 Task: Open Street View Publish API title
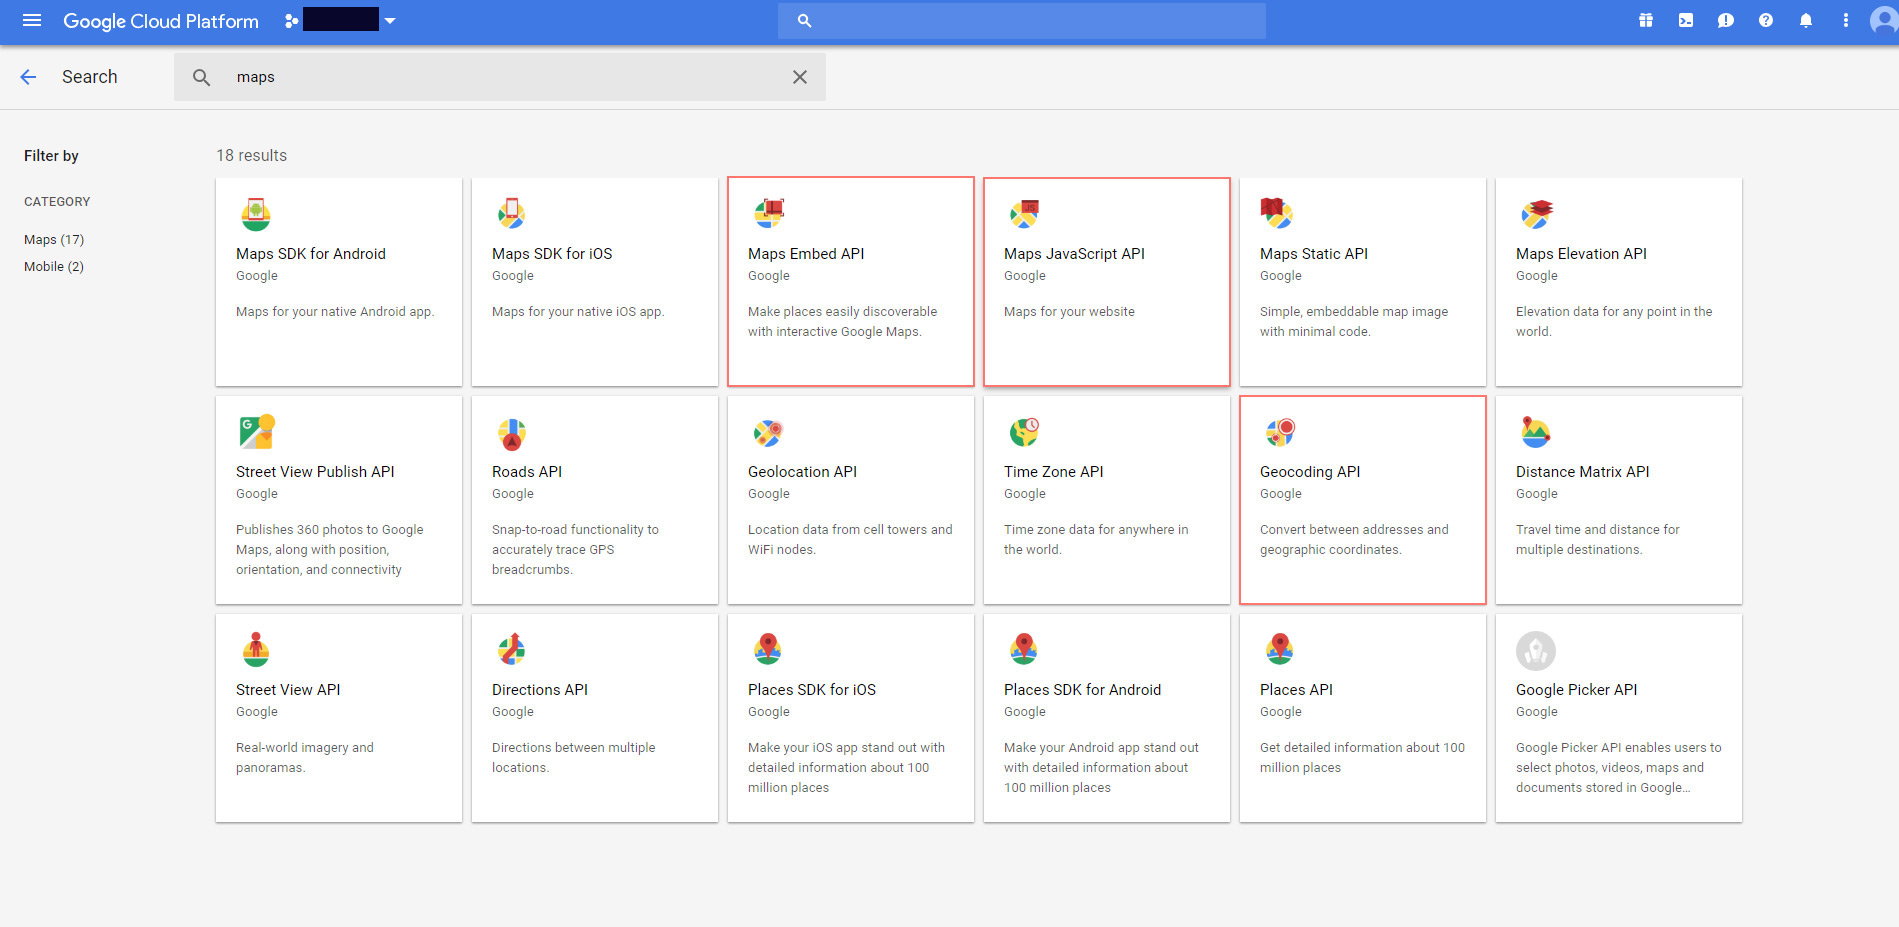pos(315,472)
